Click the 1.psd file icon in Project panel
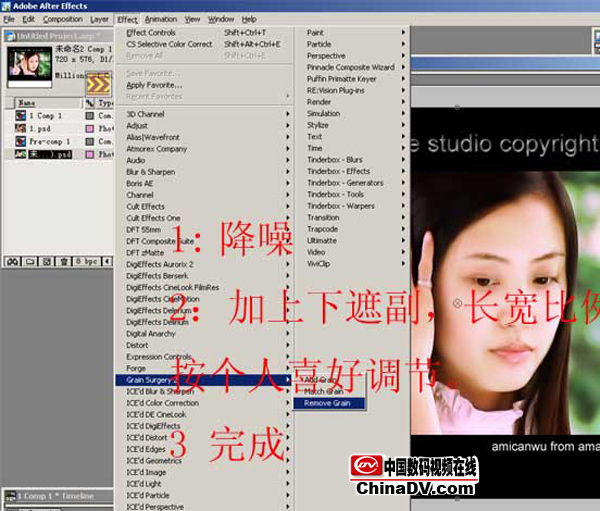Screen dimensions: 600x511 click(x=20, y=128)
